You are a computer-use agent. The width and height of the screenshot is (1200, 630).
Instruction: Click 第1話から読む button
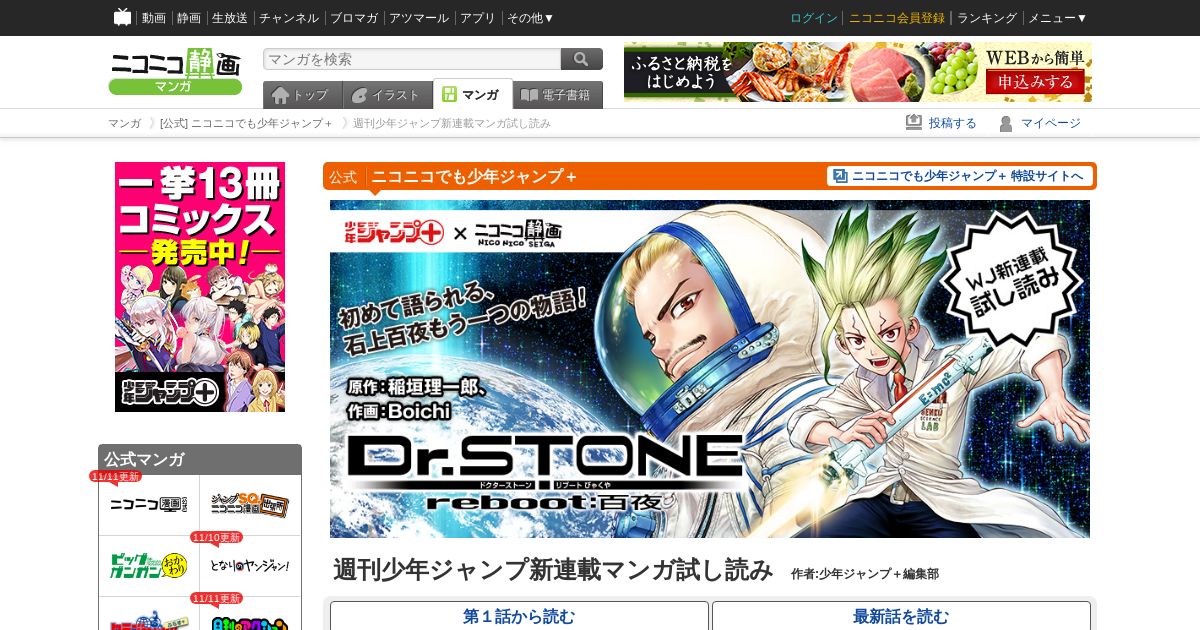[519, 616]
